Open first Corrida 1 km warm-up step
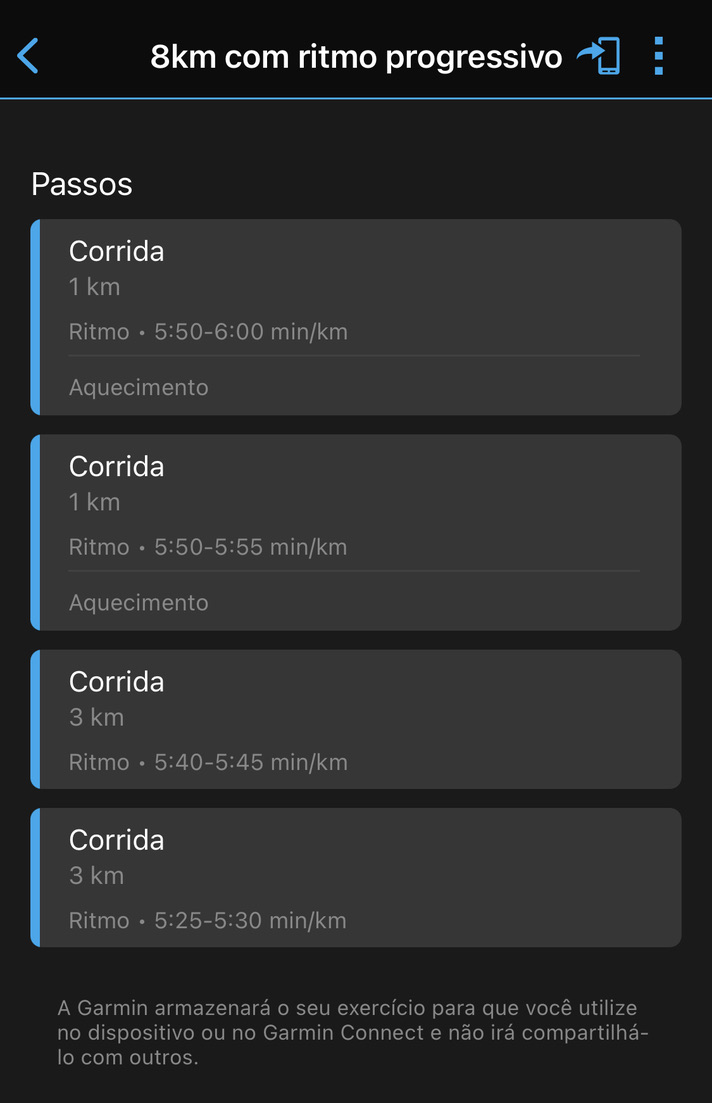This screenshot has width=712, height=1103. pos(356,317)
